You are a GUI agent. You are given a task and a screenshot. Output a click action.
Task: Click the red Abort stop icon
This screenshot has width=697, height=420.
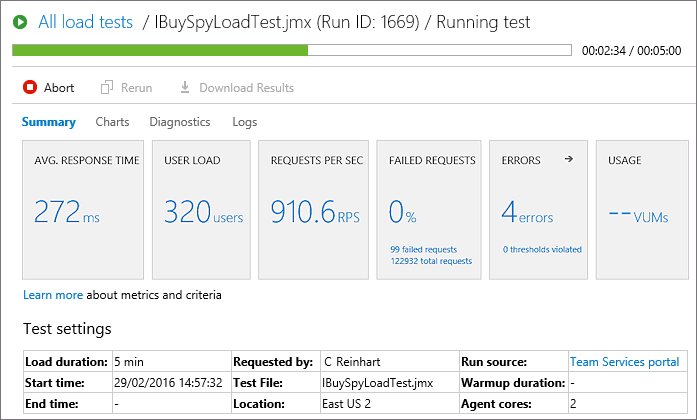click(30, 87)
